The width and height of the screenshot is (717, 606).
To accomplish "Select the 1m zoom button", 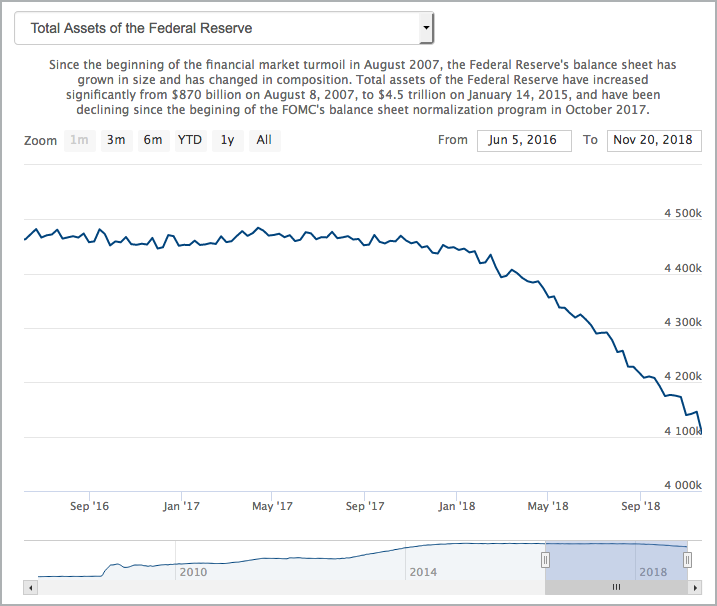I will [x=80, y=140].
